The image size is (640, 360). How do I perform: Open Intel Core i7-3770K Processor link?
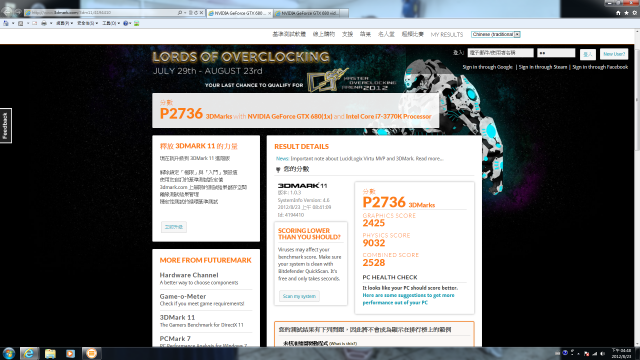pos(388,116)
